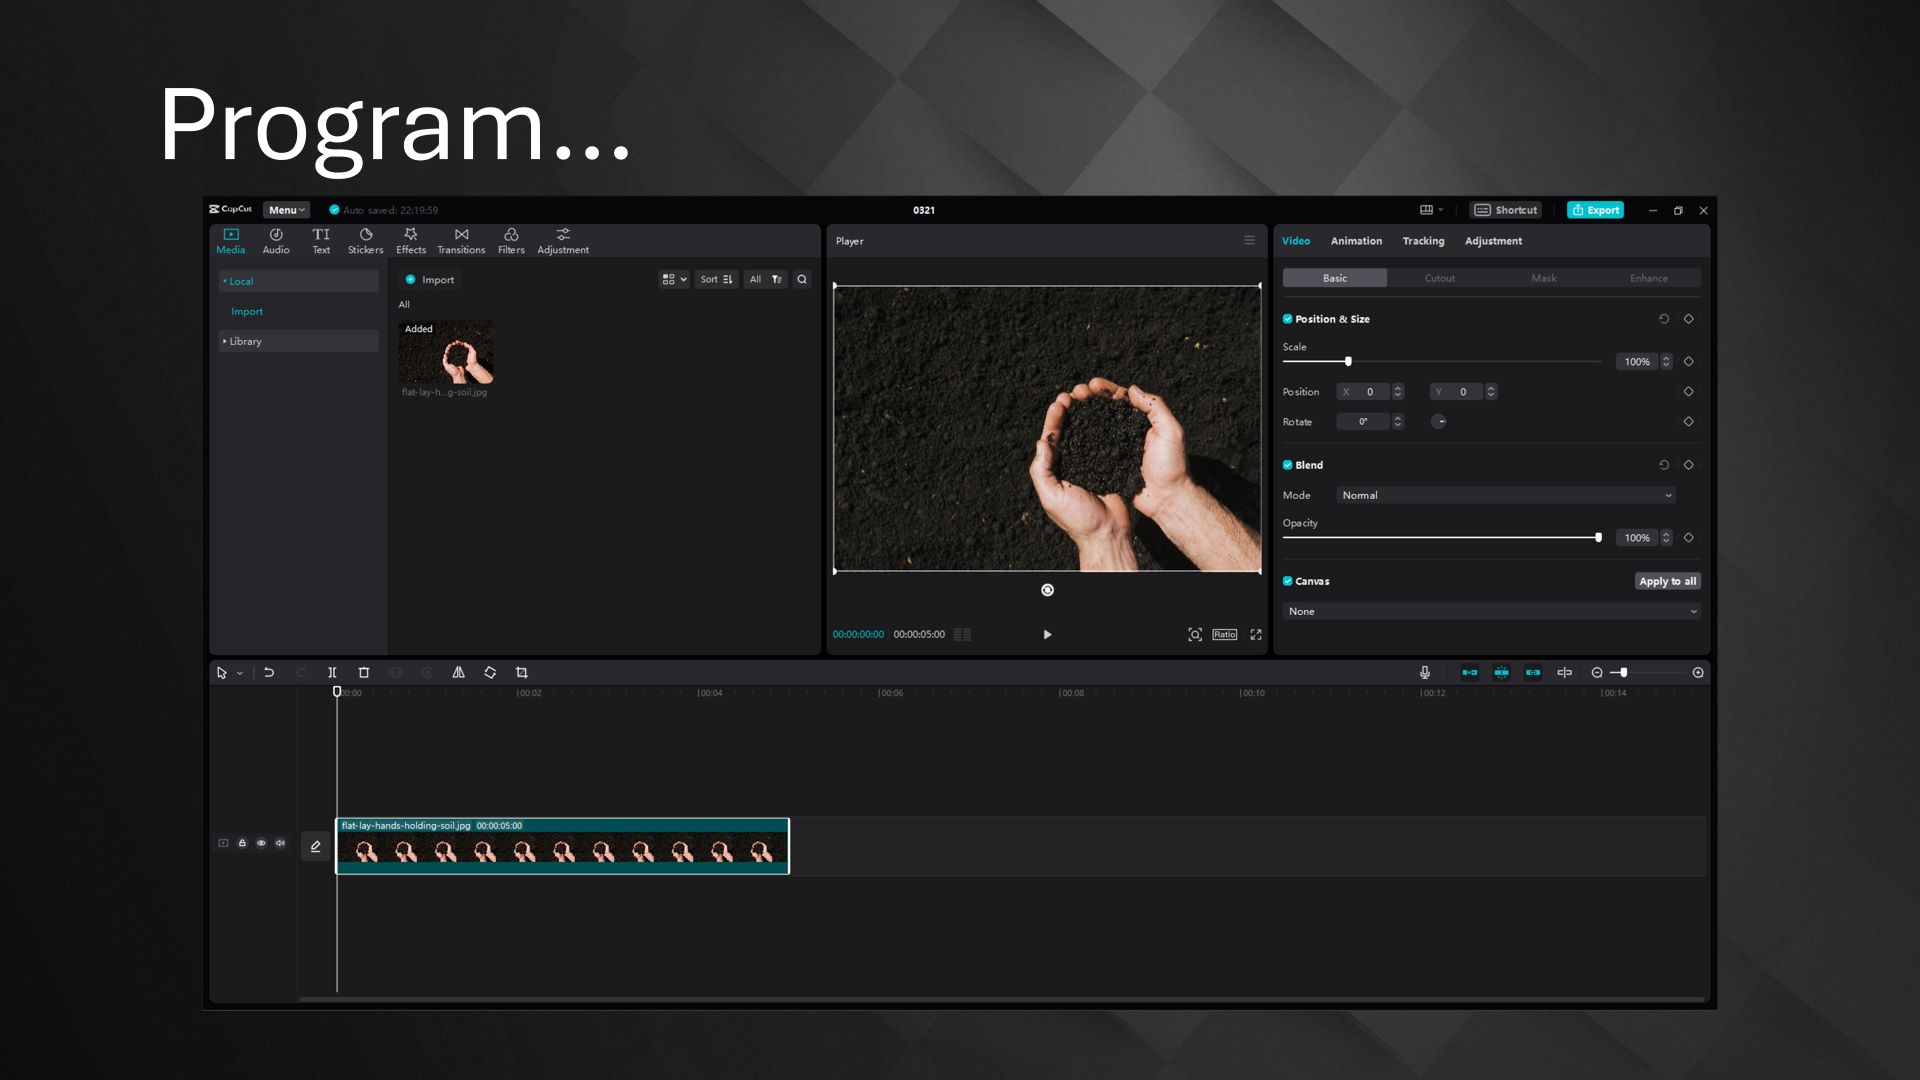Expand the Library tree item
Screen dimensions: 1920x1080
(x=245, y=341)
